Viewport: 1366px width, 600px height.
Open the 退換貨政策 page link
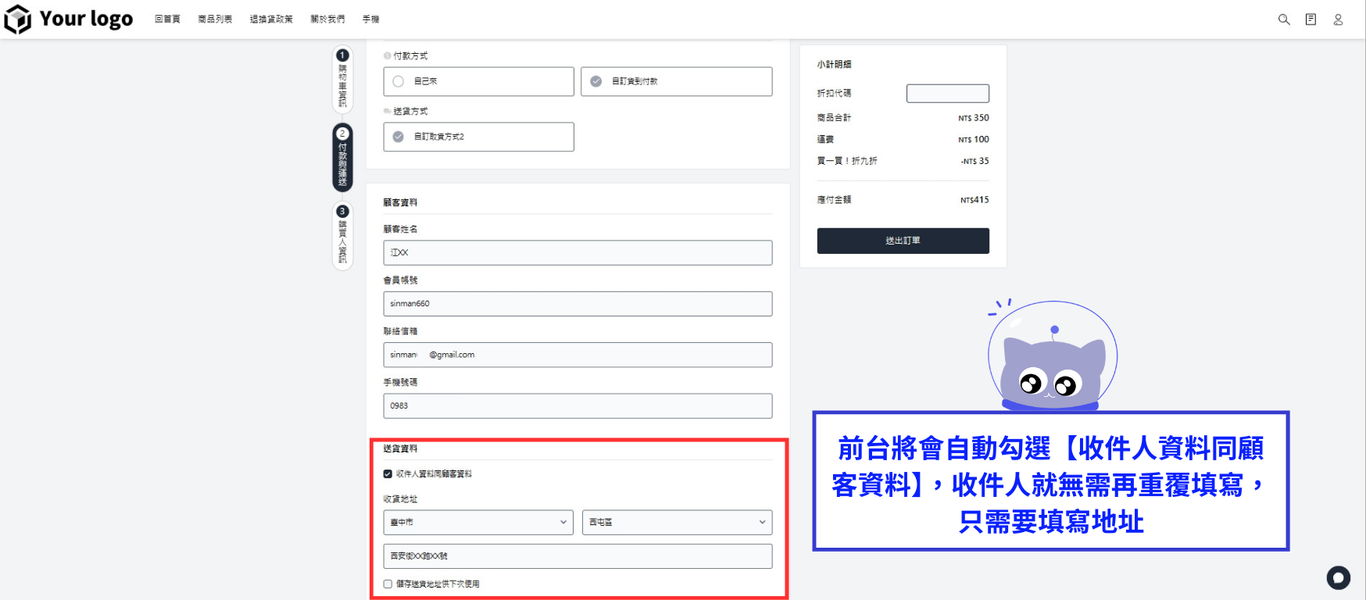click(x=271, y=19)
